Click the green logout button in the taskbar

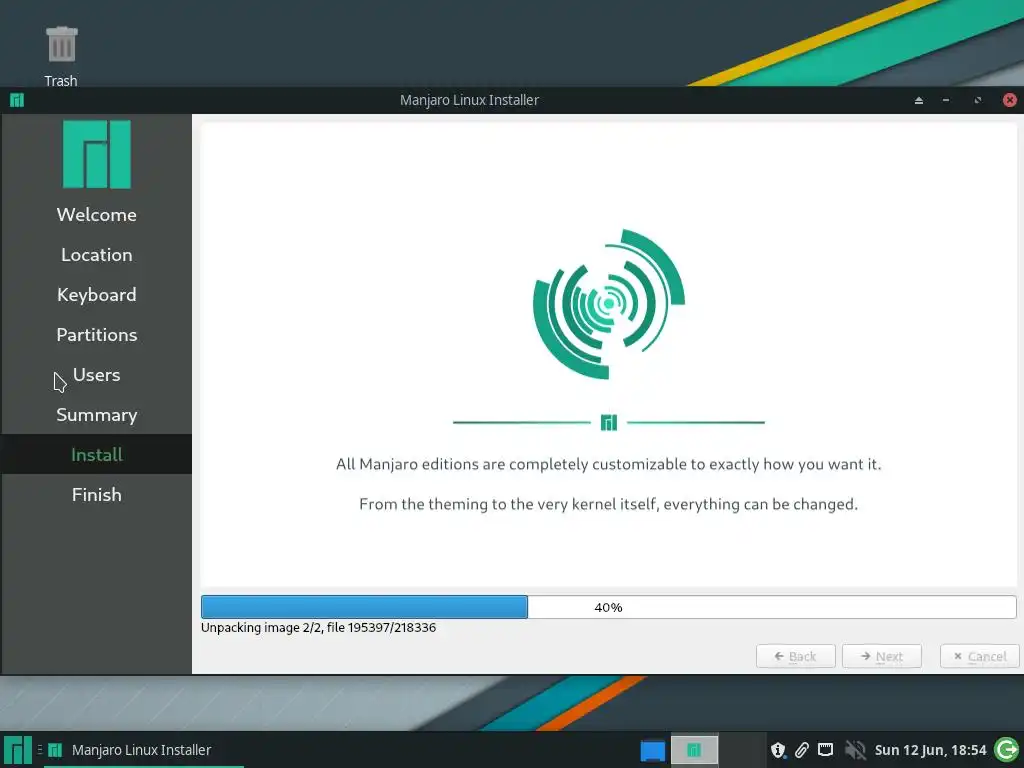click(1006, 750)
